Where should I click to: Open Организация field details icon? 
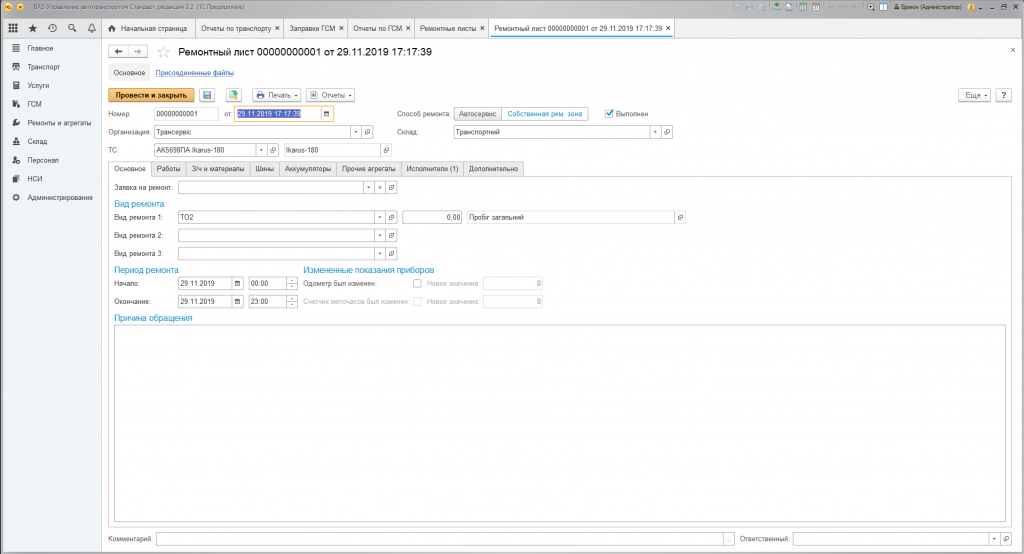coord(367,132)
